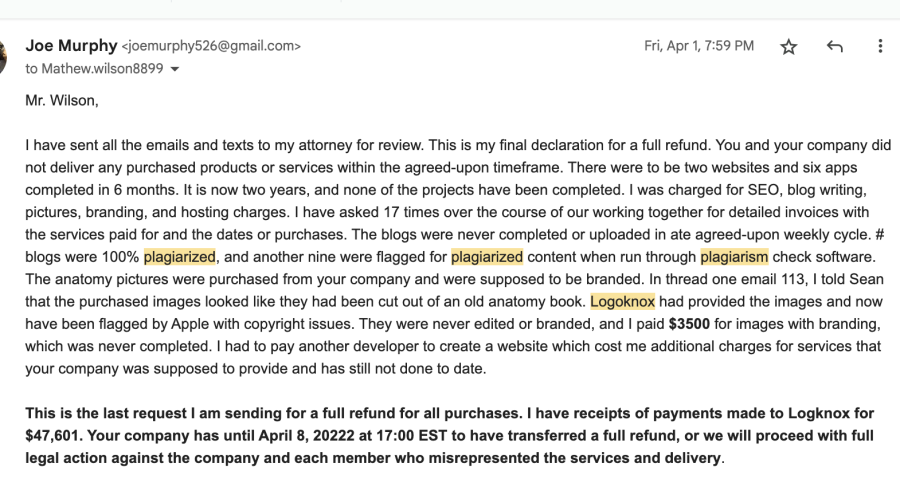Expand recipient details arrow next to Mathew.wilson8899

(x=175, y=69)
